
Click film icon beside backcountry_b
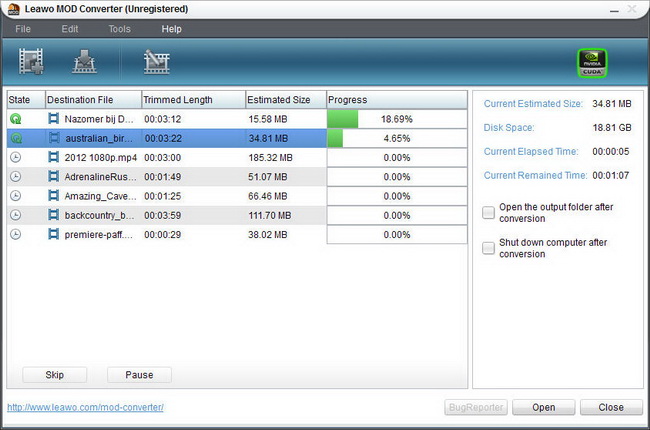[53, 215]
